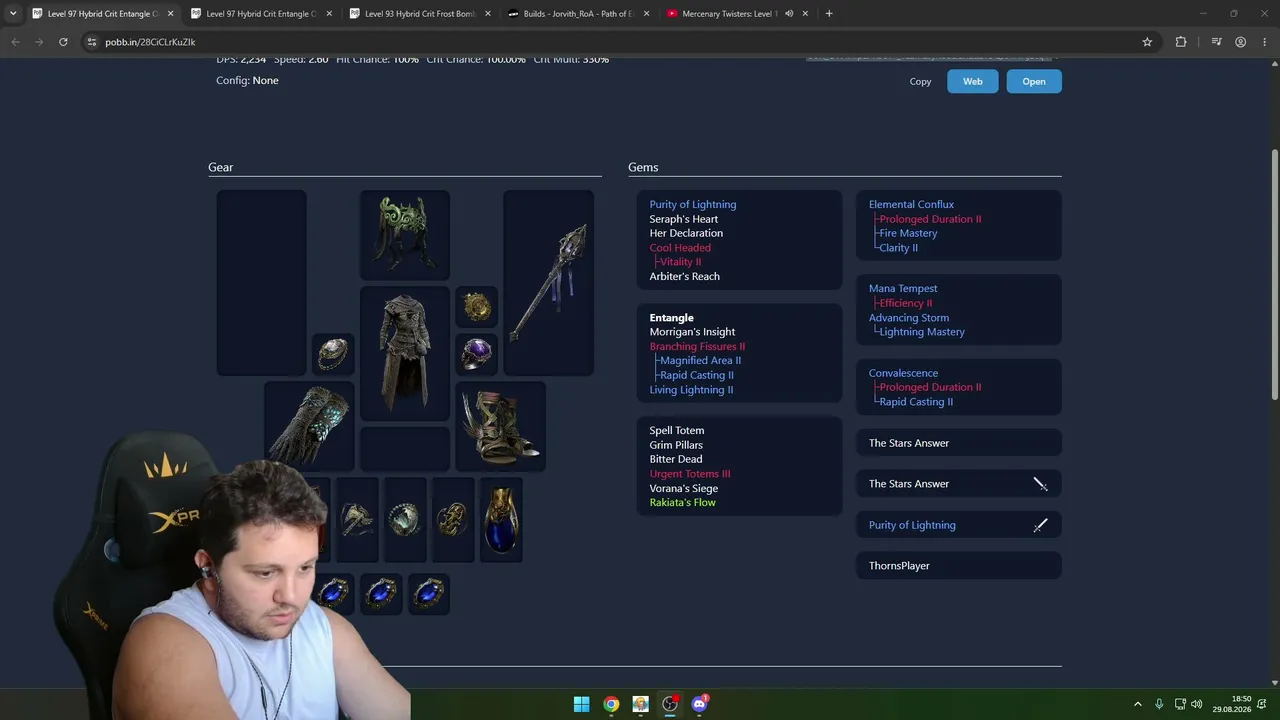This screenshot has height=720, width=1280.
Task: Select the Living Lightning II gem
Action: click(691, 390)
